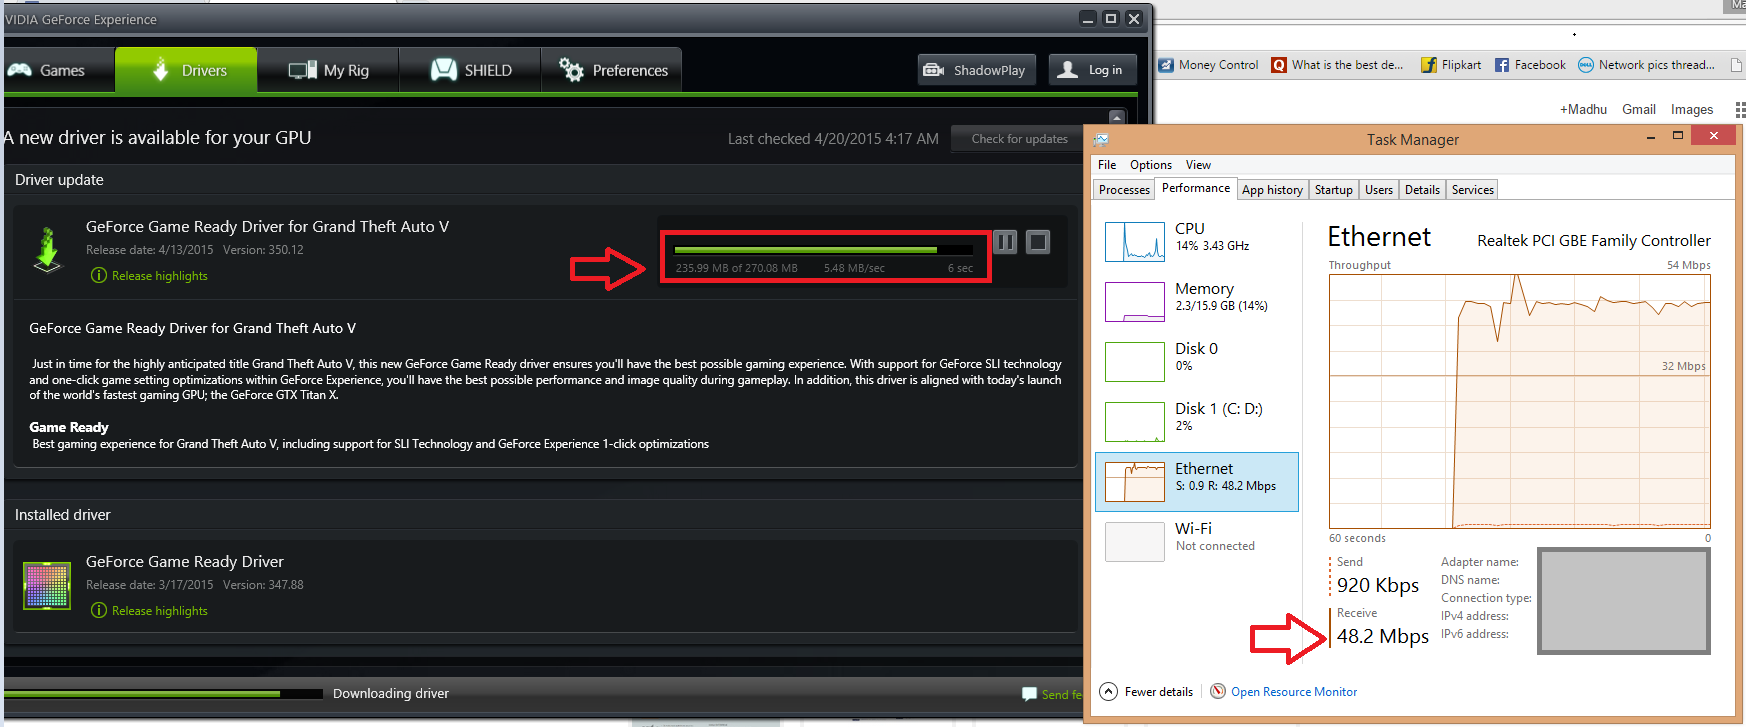Select Disk 0 in performance list
Screen dimensions: 1746x727
coord(1197,361)
